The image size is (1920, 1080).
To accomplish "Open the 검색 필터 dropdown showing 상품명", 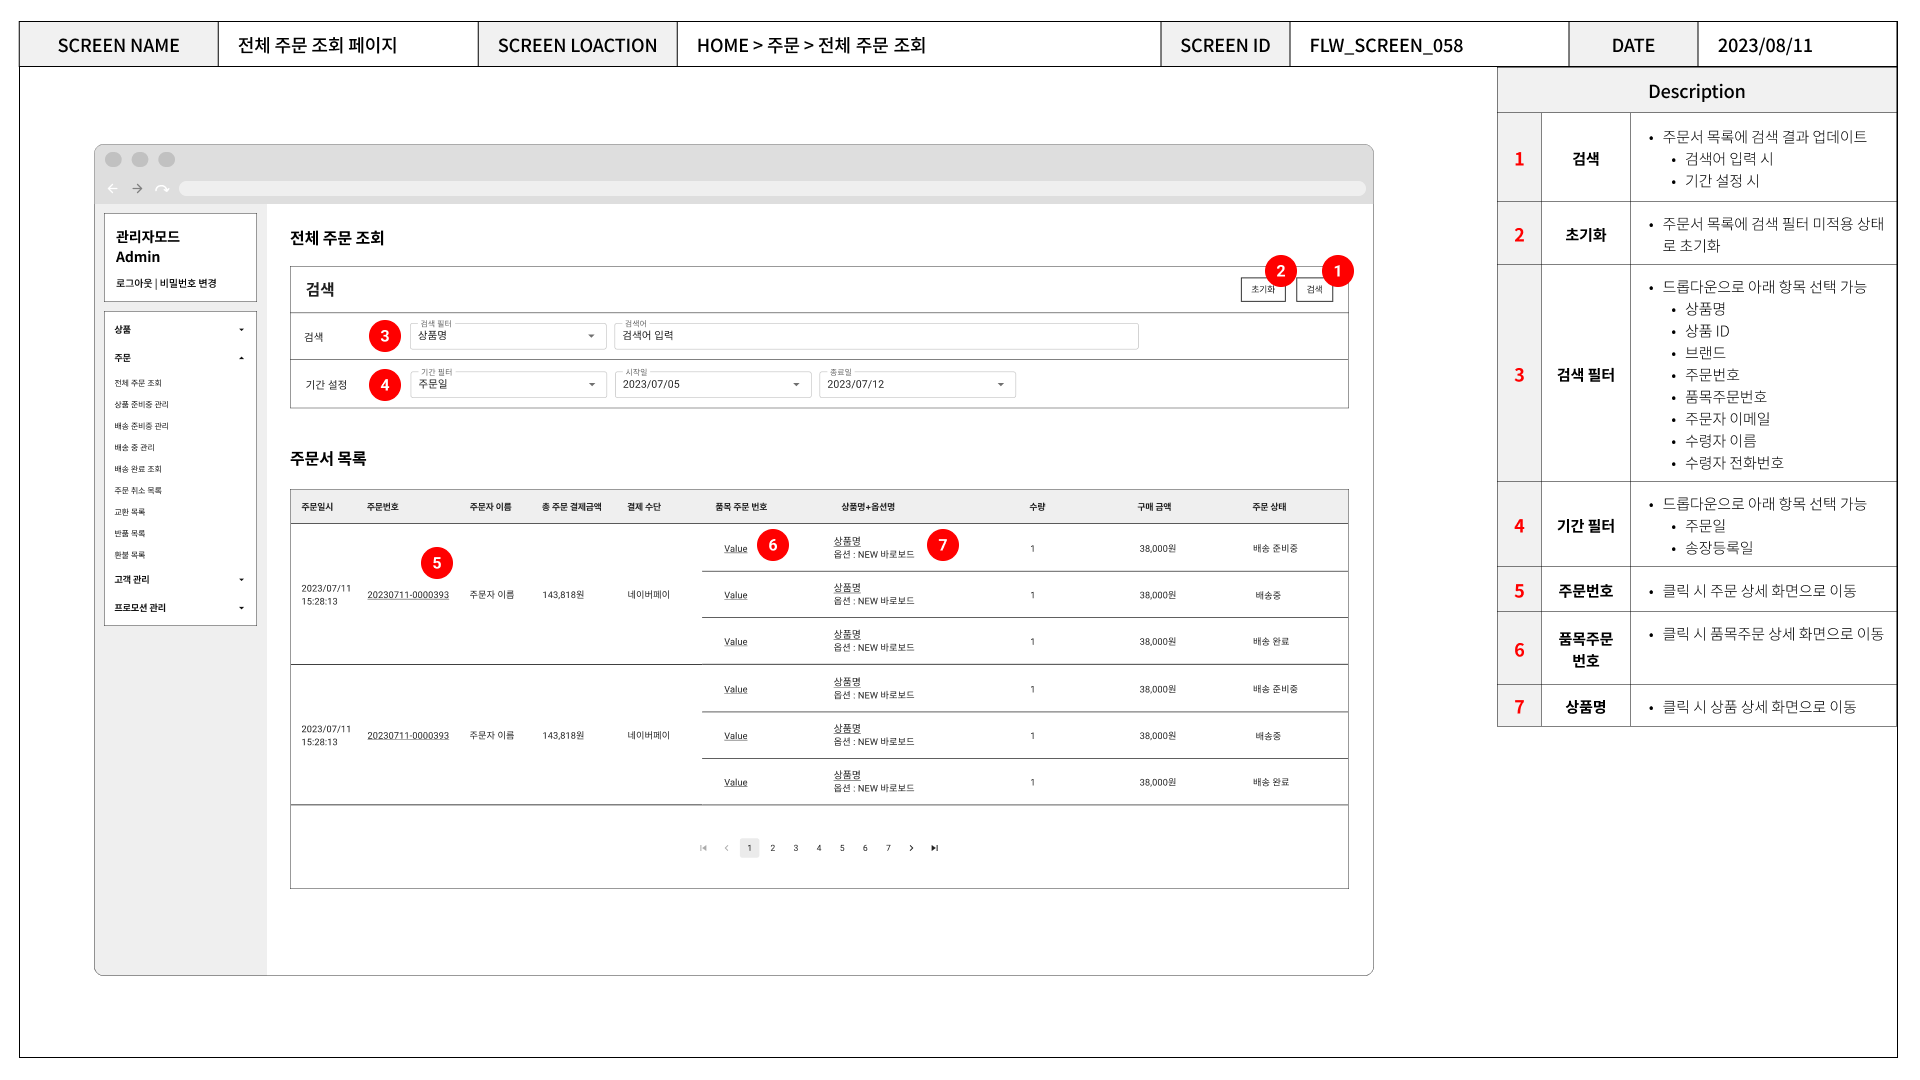I will click(508, 336).
